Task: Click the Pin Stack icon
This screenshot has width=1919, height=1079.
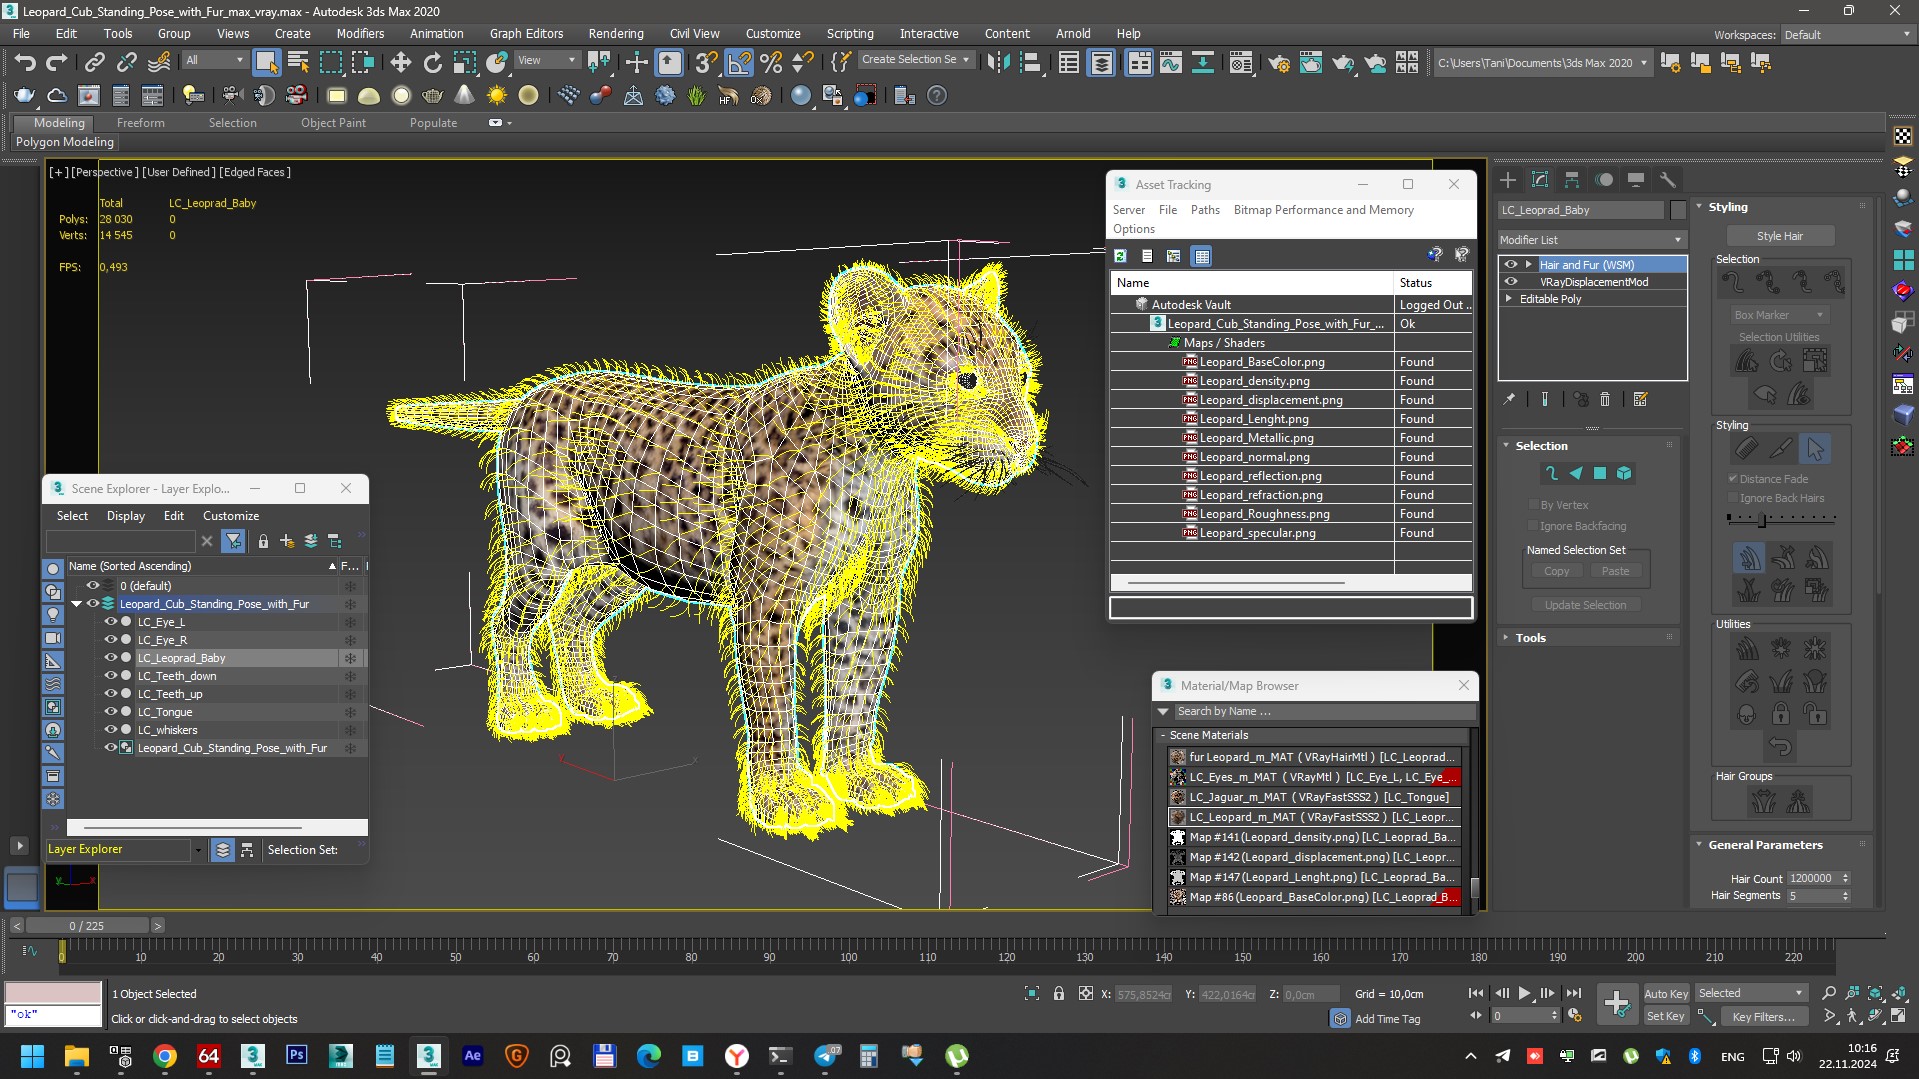Action: [1509, 399]
